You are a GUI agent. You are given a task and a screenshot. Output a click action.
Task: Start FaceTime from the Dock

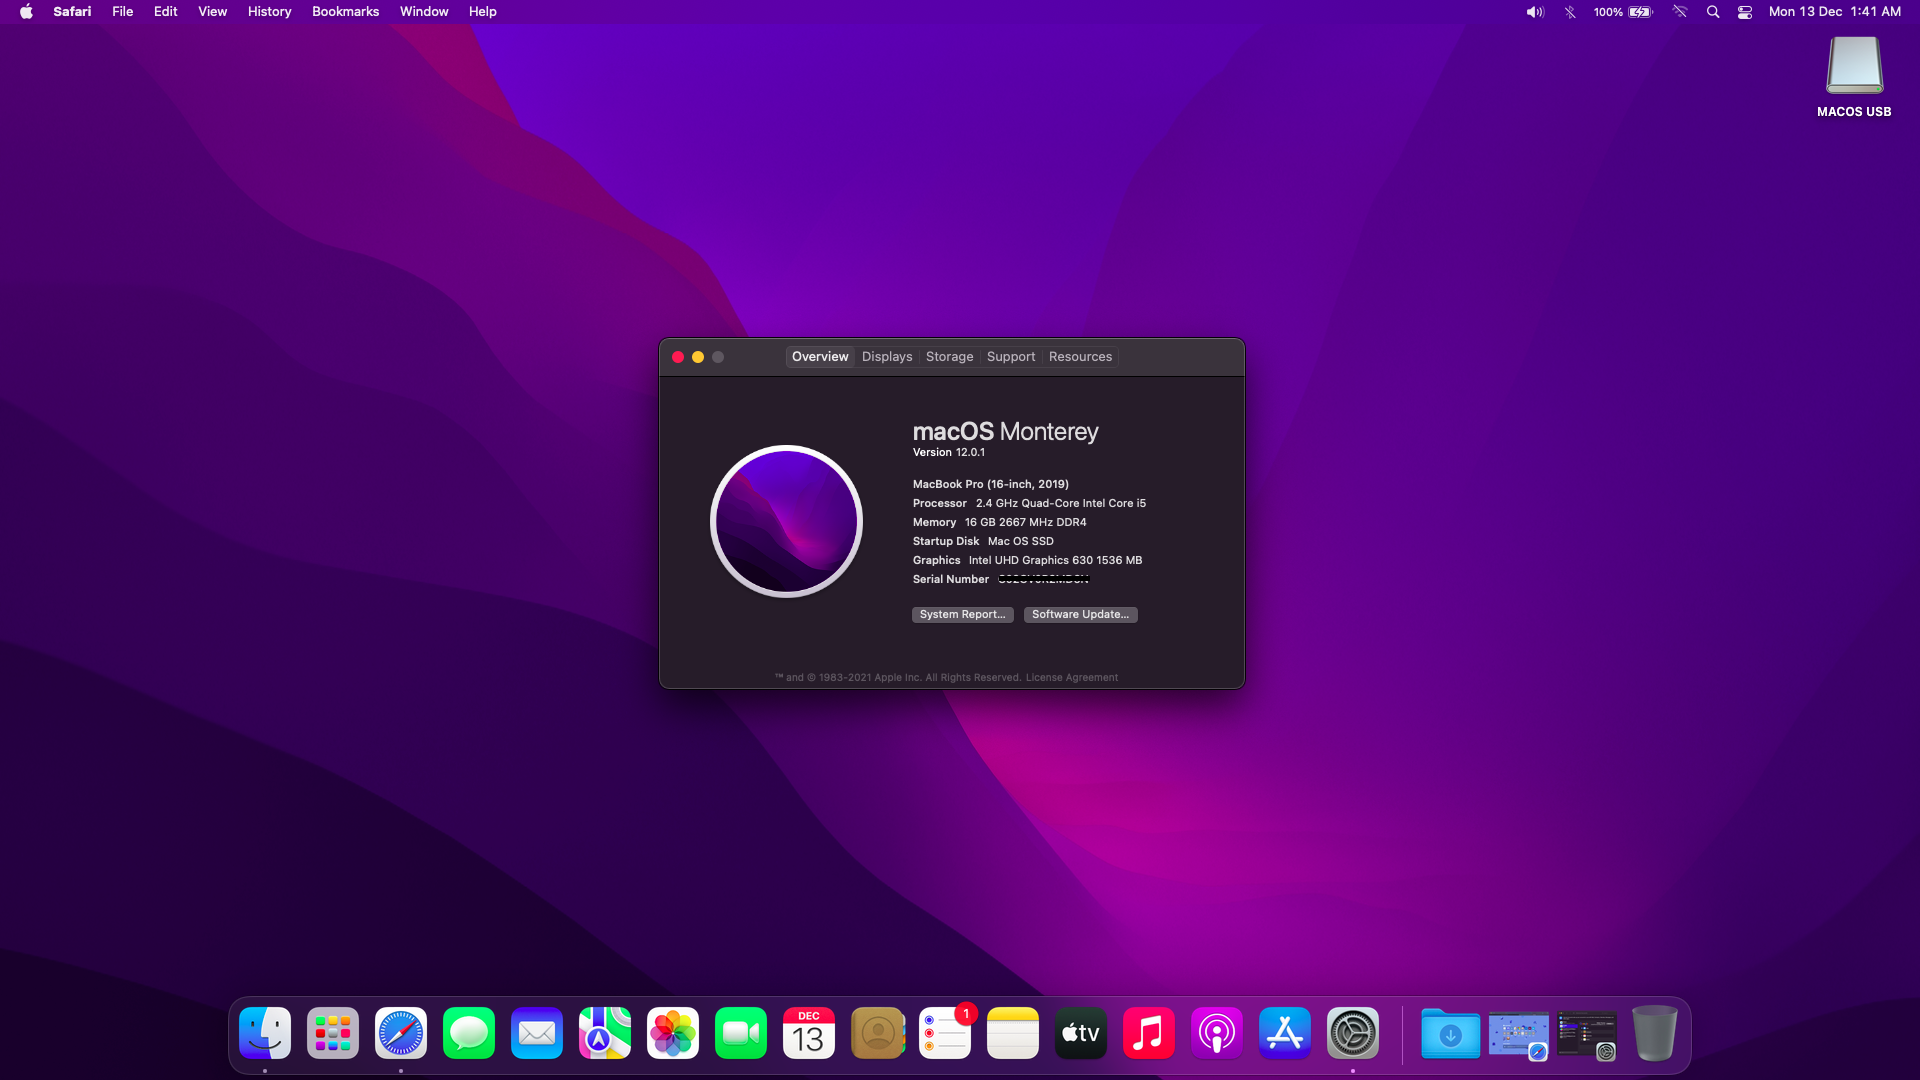pos(741,1033)
